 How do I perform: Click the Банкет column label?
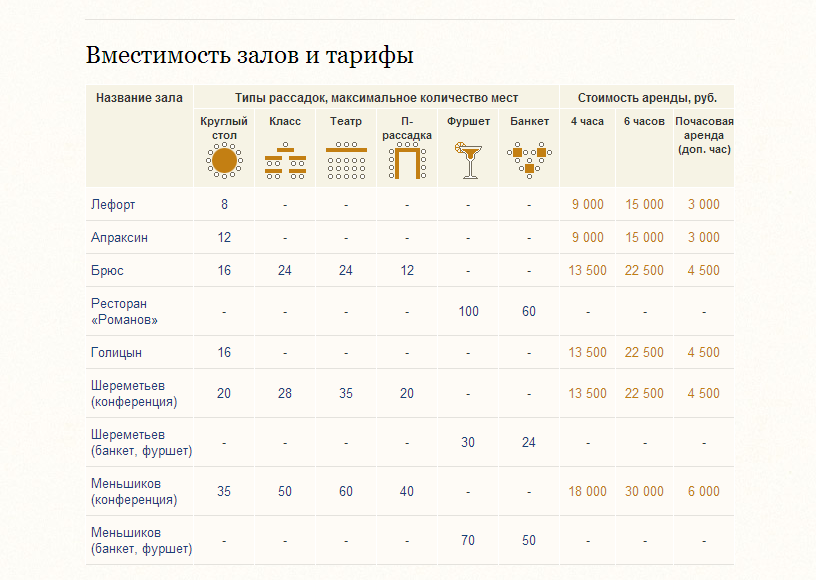click(x=529, y=121)
